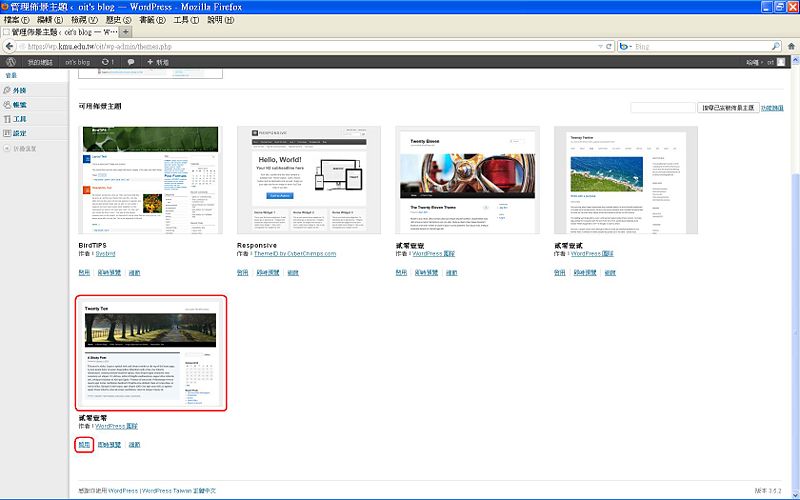The image size is (800, 500).
Task: Open the 說明 (H) menu
Action: 220,19
